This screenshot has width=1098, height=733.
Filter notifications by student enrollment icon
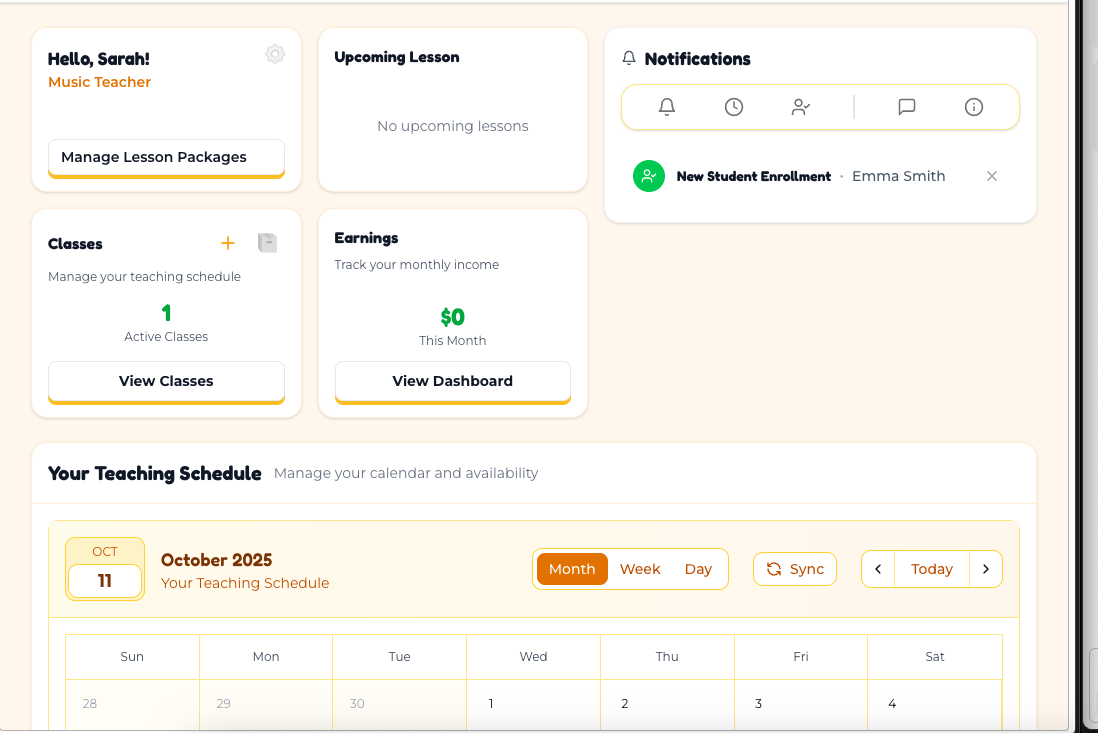coord(801,107)
